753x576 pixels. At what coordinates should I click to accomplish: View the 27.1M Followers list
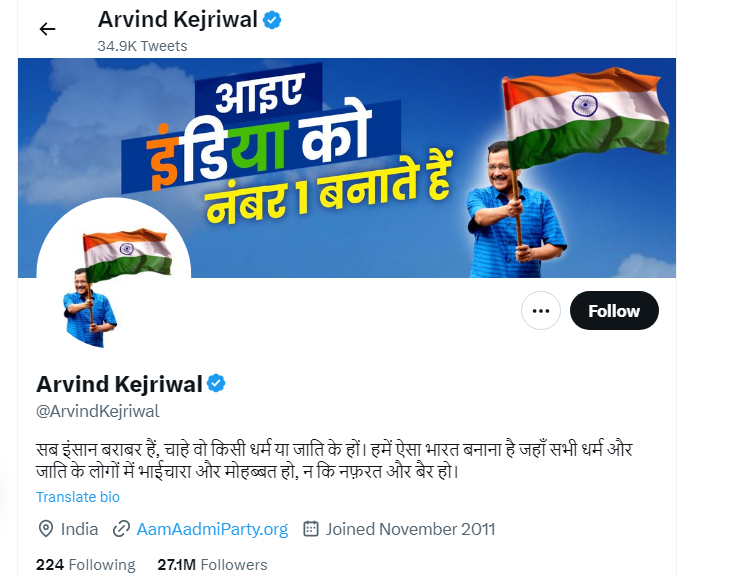pos(212,564)
